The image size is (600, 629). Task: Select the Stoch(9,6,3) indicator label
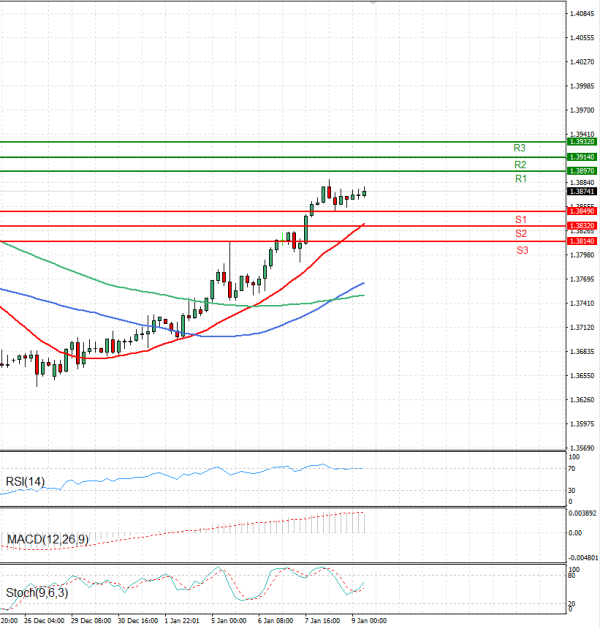pyautogui.click(x=35, y=593)
